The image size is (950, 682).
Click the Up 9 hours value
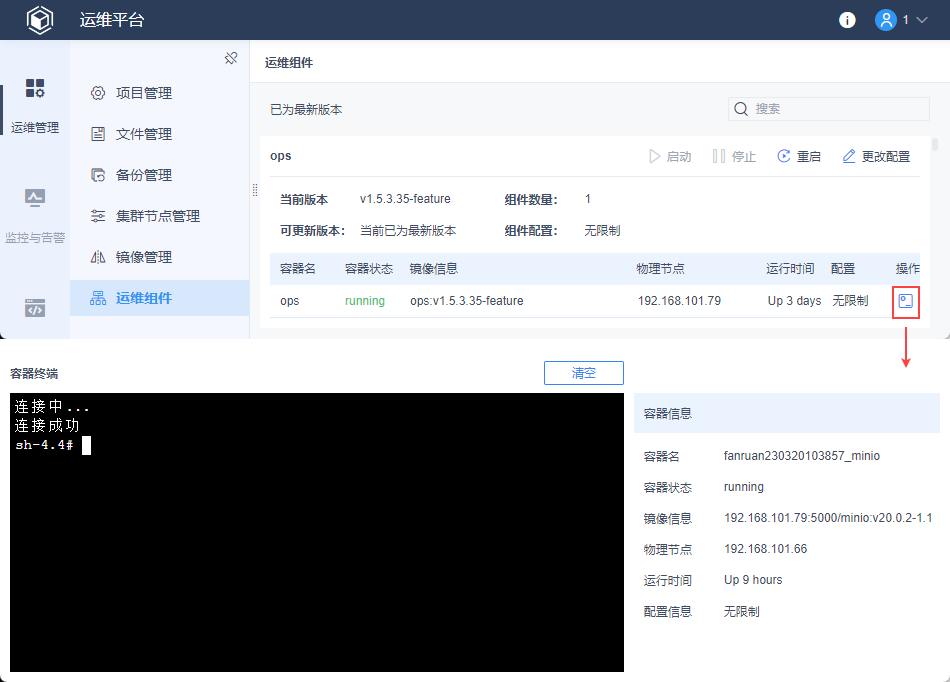(x=753, y=580)
